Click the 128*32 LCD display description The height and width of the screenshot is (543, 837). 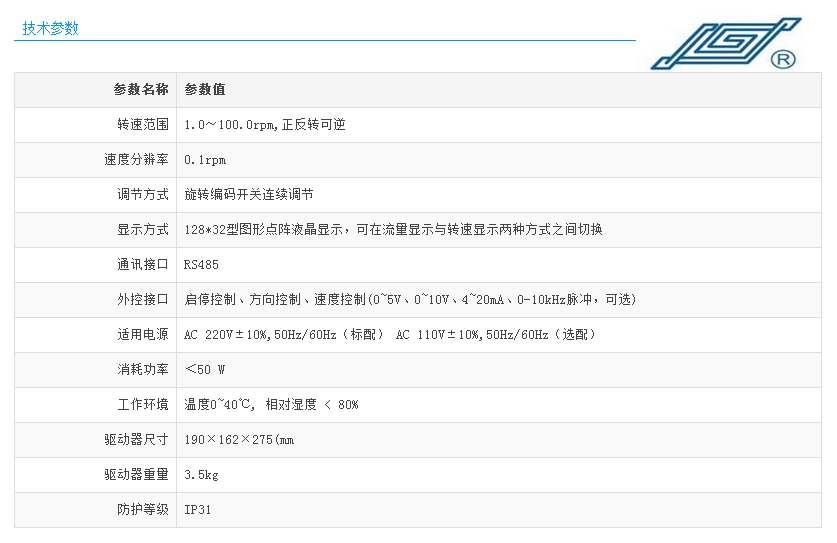[x=393, y=230]
